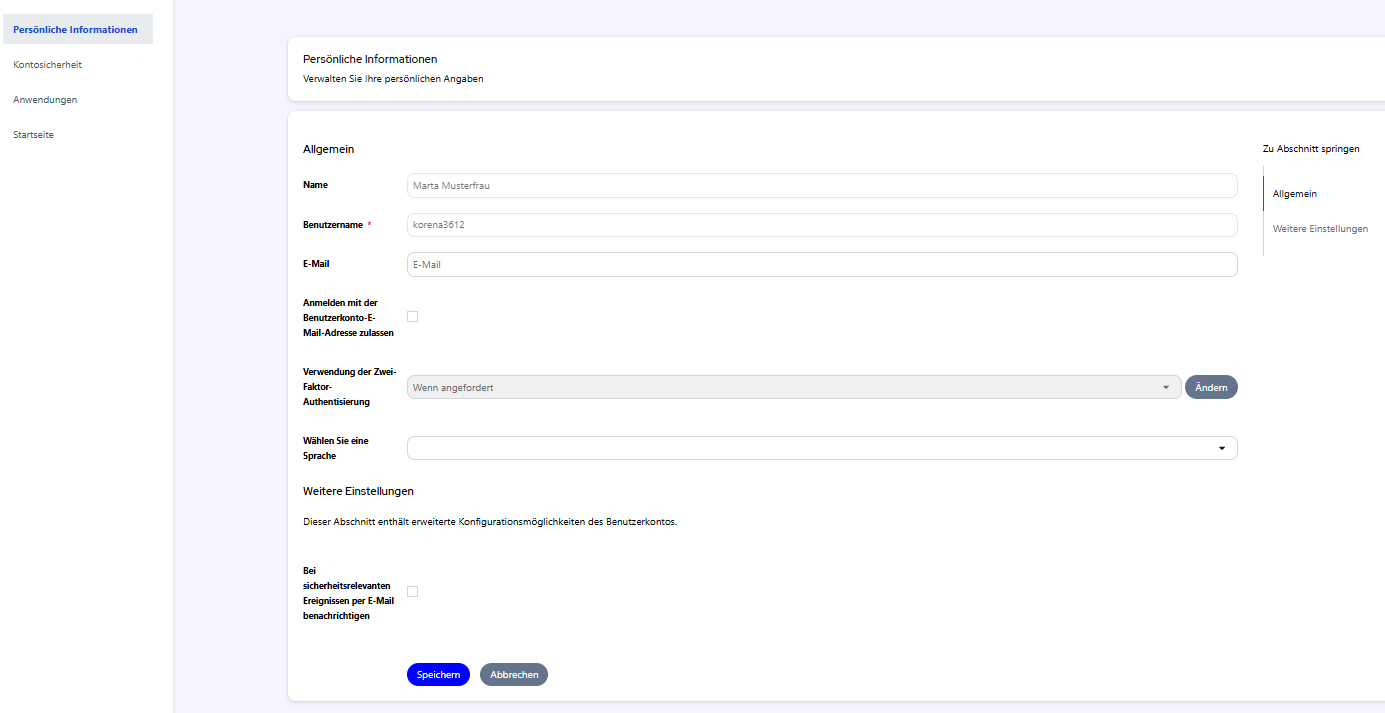Select Persönliche Informationen sidebar item
The height and width of the screenshot is (713, 1385).
coord(76,30)
